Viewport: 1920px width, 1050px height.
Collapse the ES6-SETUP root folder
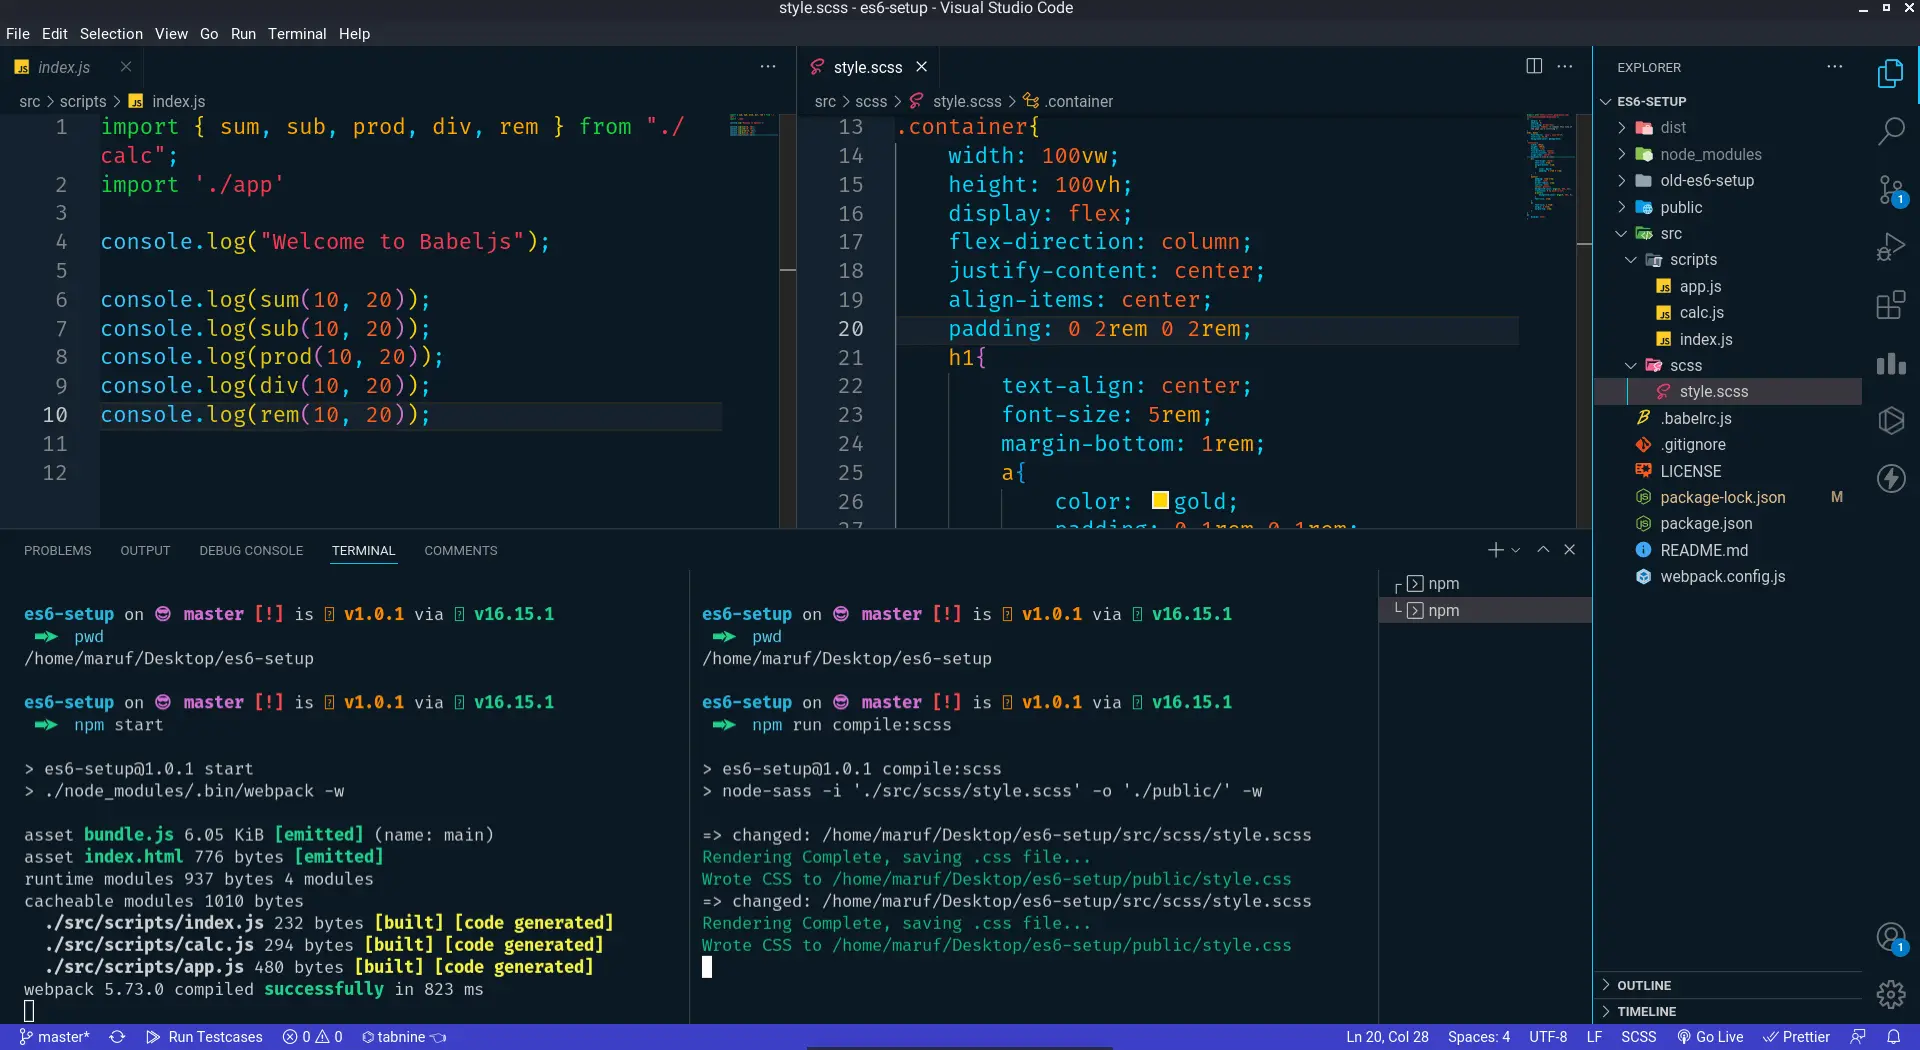pos(1606,101)
